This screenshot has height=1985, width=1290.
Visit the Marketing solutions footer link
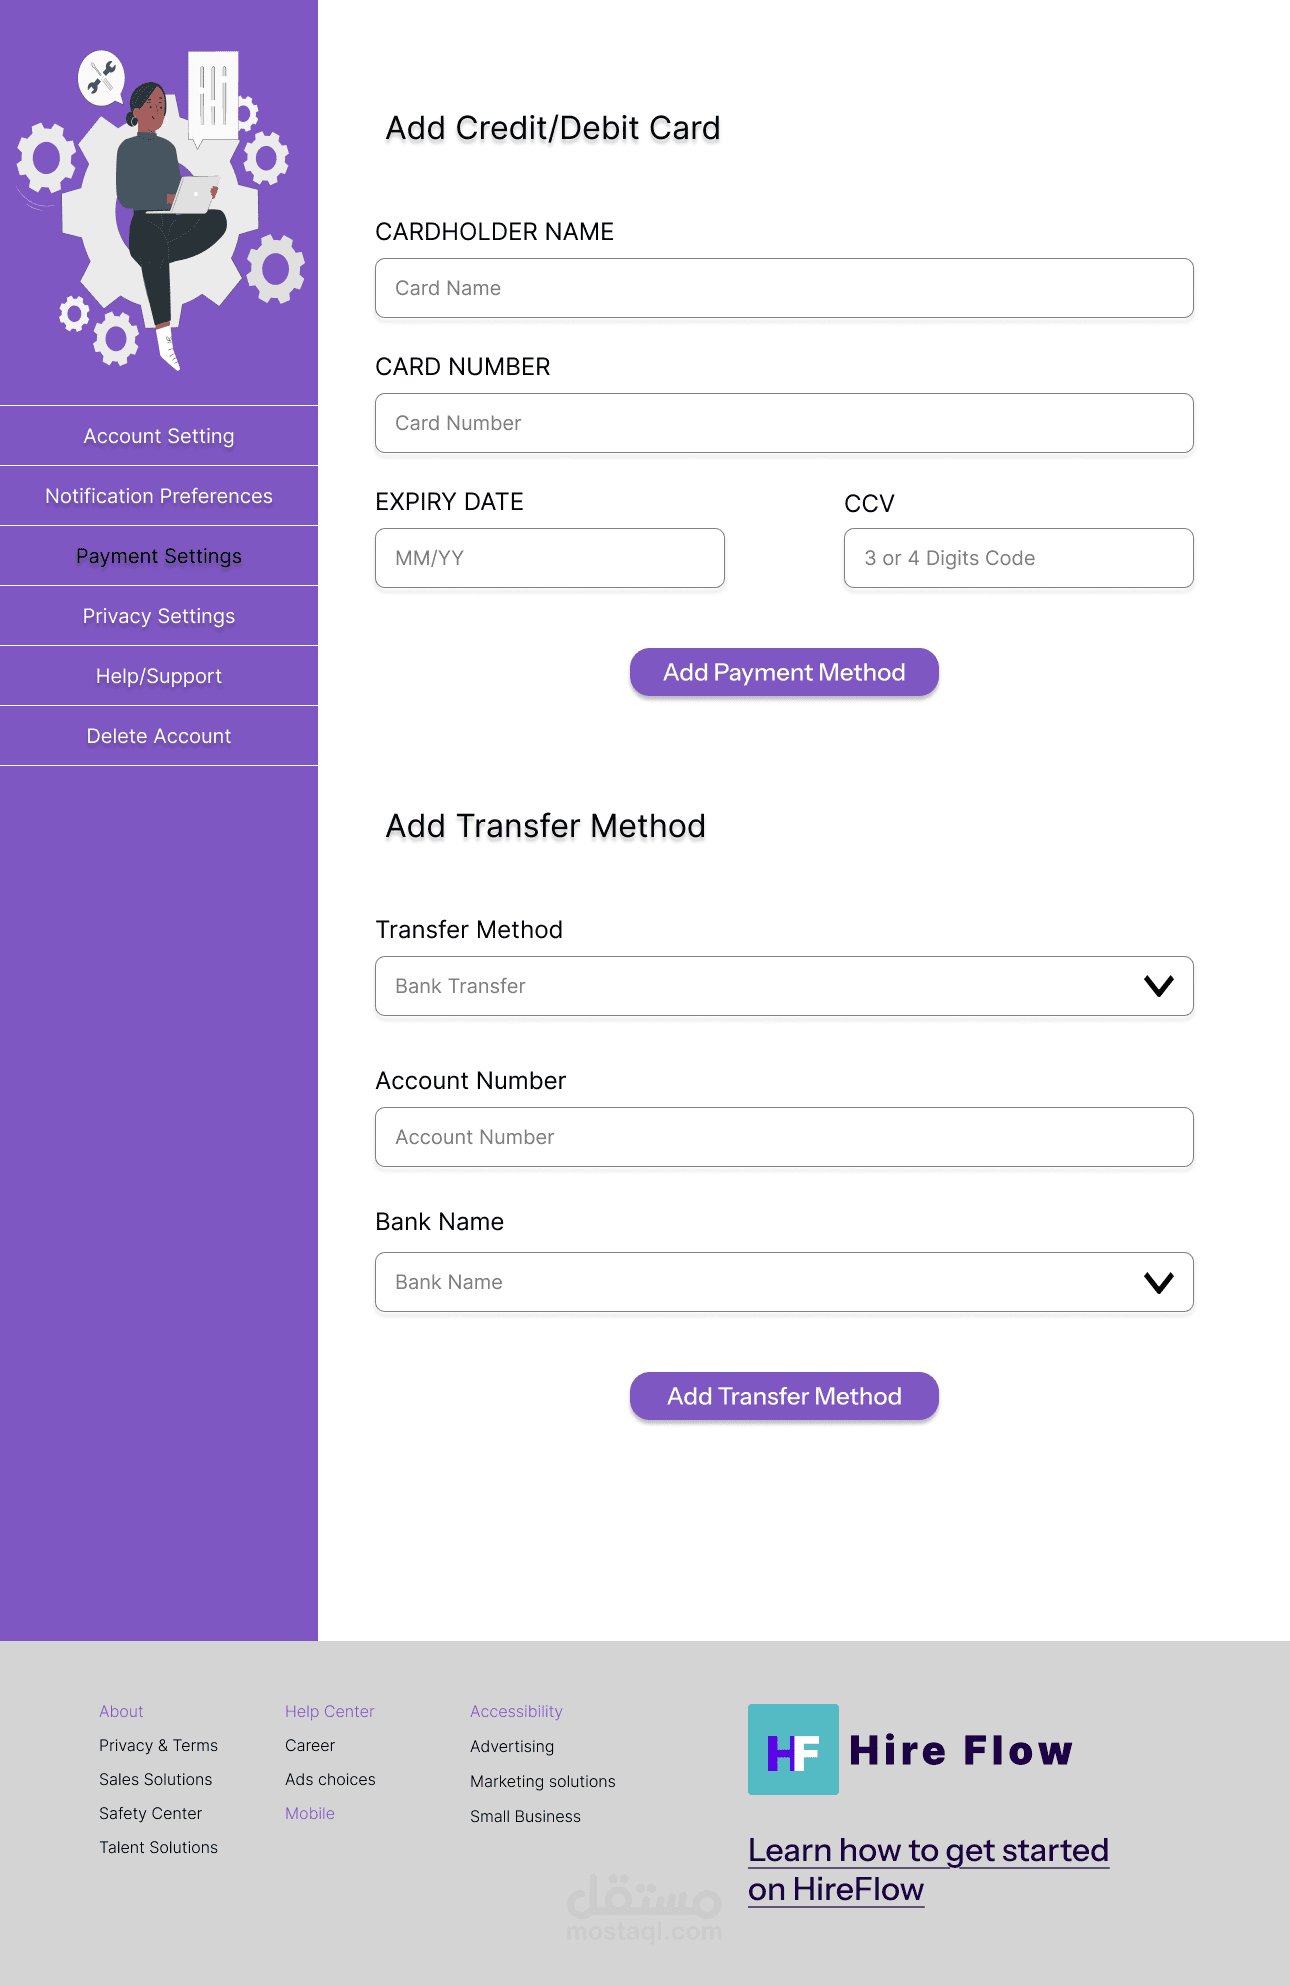click(542, 1781)
